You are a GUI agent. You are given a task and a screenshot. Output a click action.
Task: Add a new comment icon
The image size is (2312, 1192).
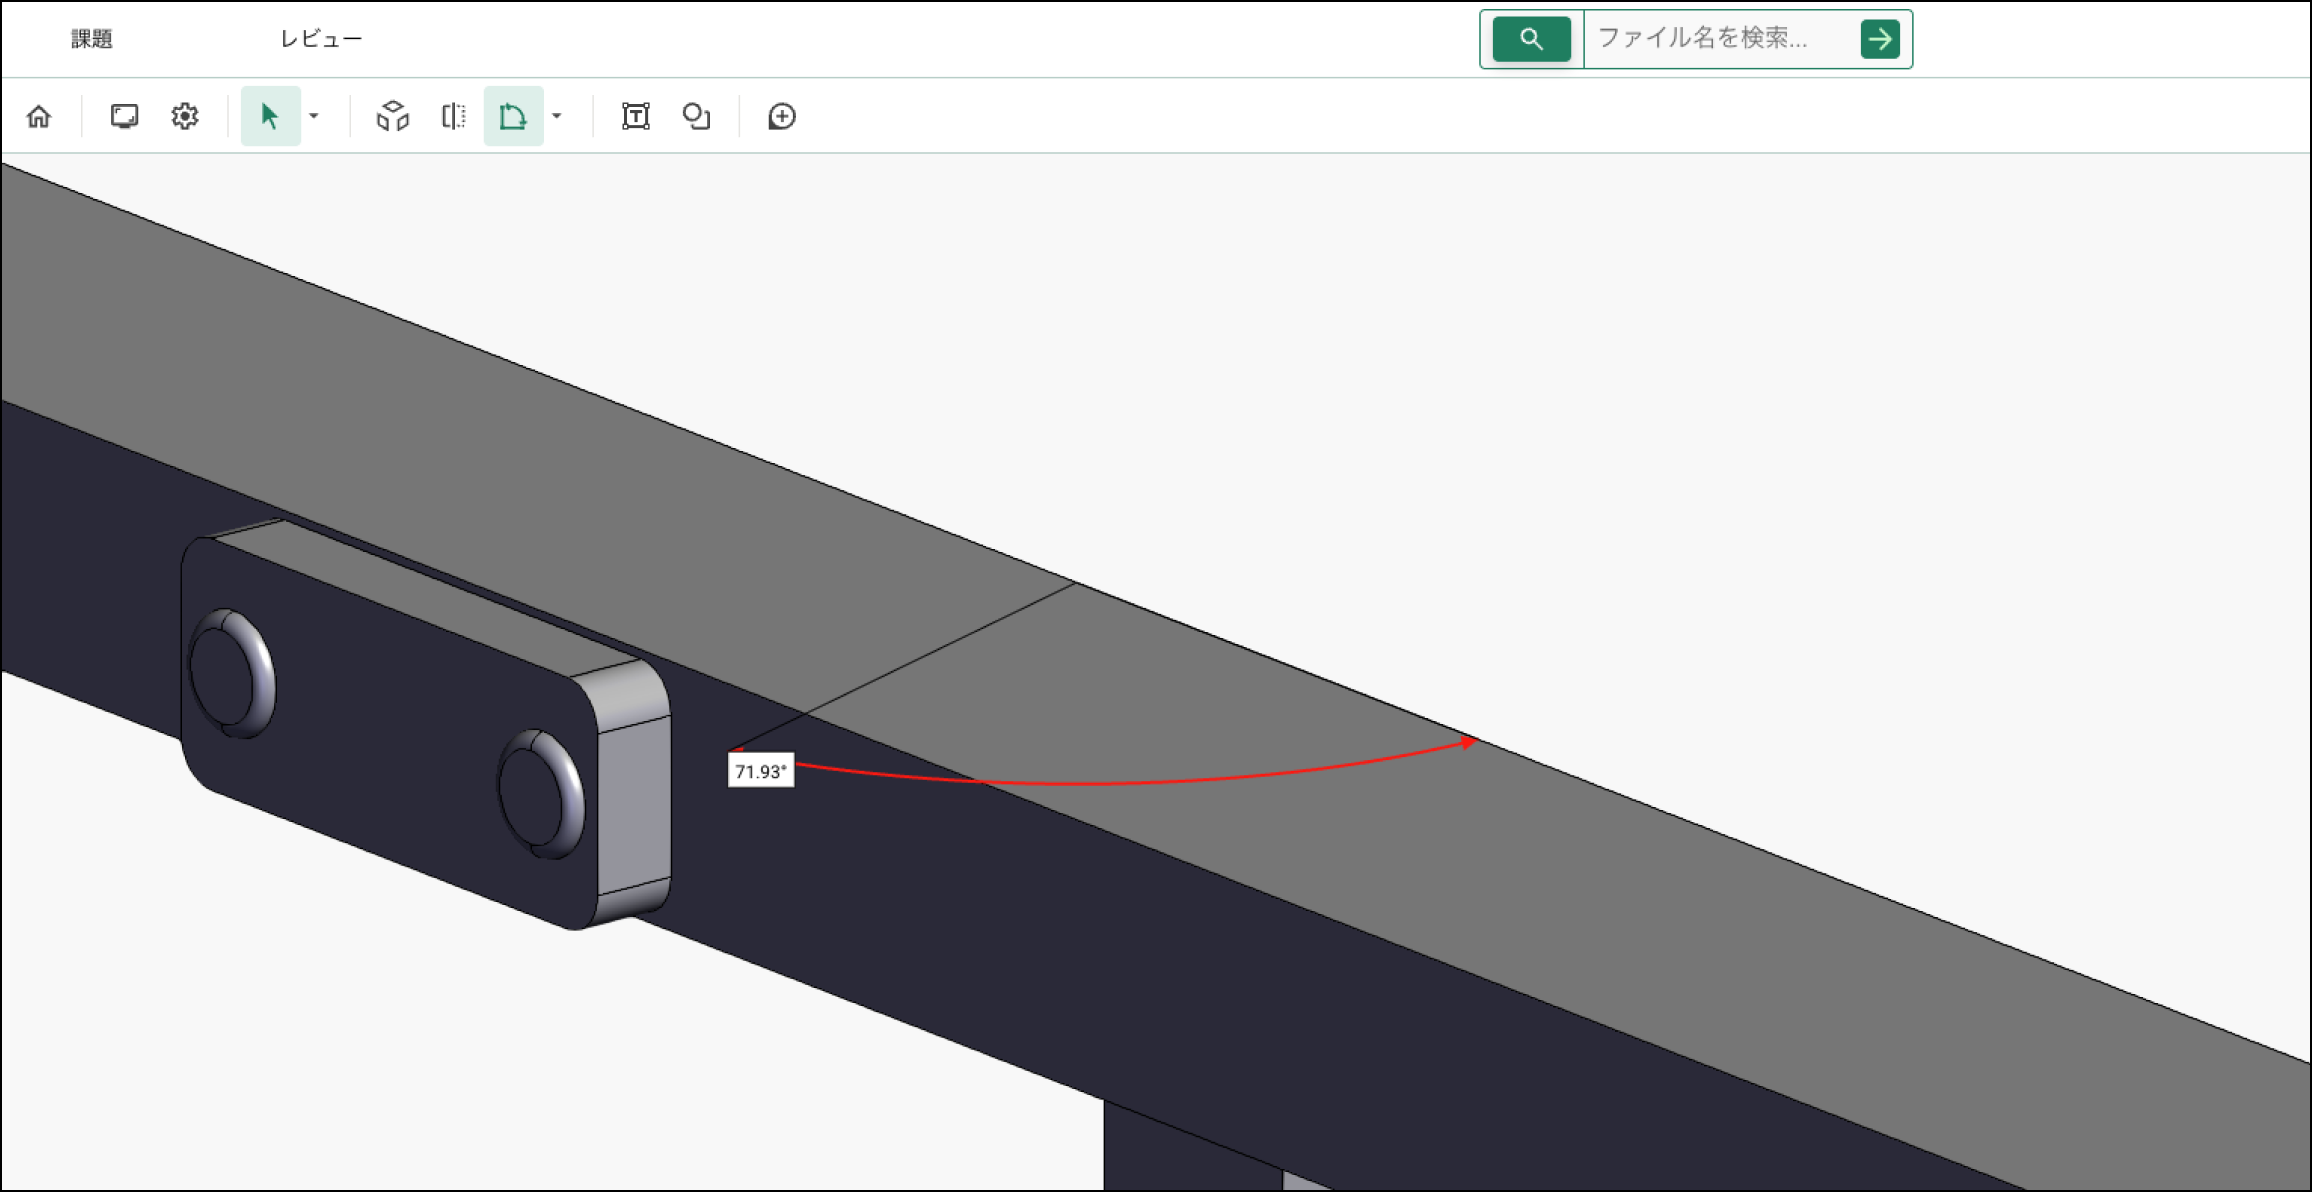pos(782,117)
